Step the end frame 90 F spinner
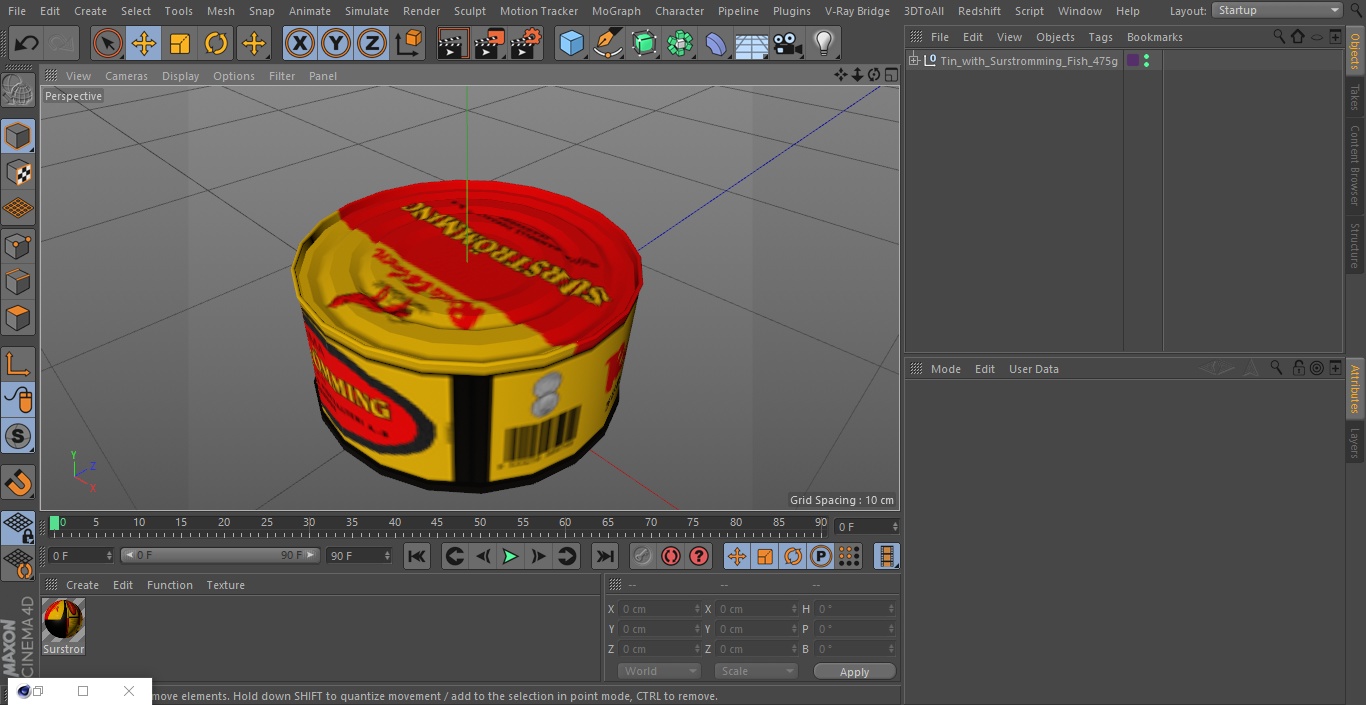 coord(386,555)
